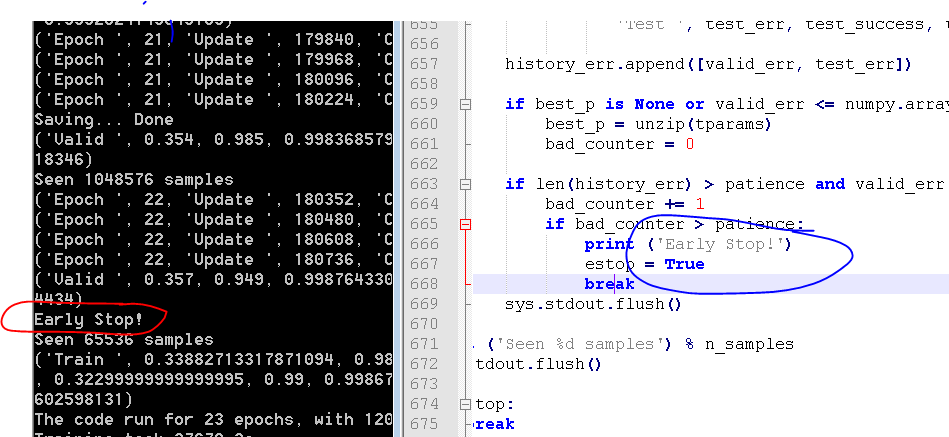Click line number 660 in the editor margin
Image resolution: width=949 pixels, height=437 pixels.
click(424, 124)
